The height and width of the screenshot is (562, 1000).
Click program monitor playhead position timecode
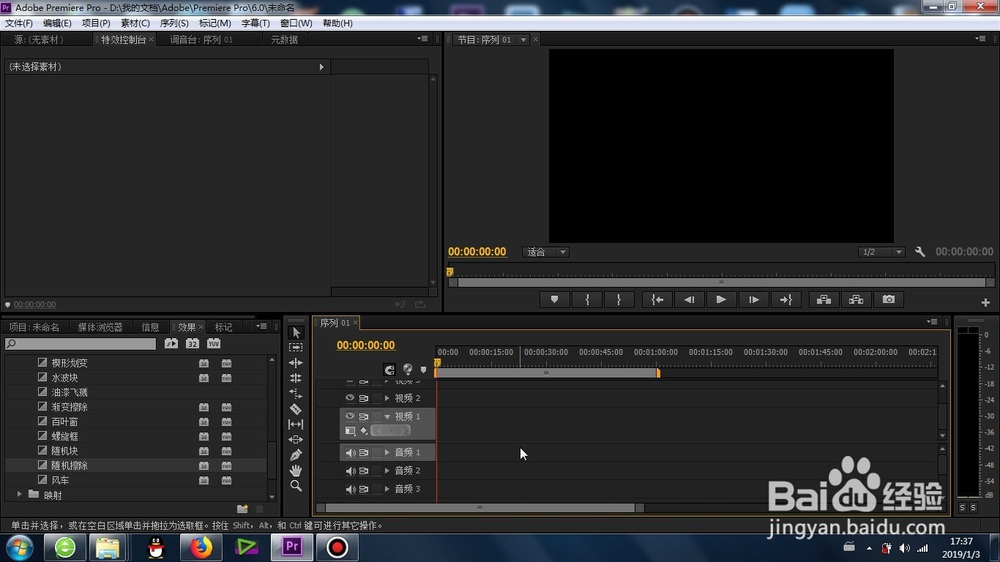pos(477,252)
